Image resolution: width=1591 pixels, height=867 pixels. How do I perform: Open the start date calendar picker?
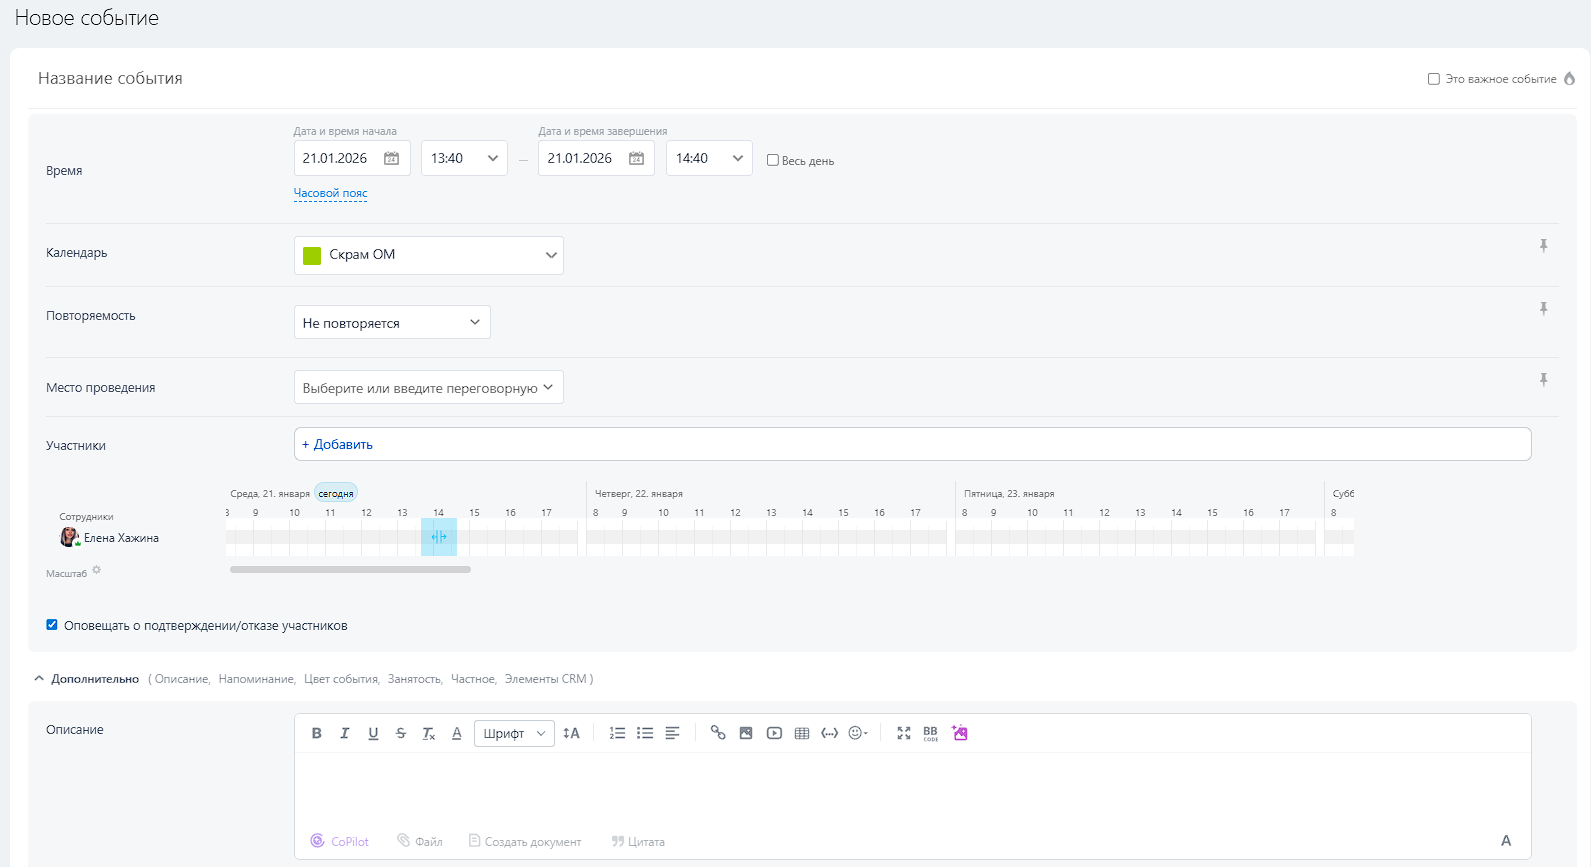(x=391, y=158)
